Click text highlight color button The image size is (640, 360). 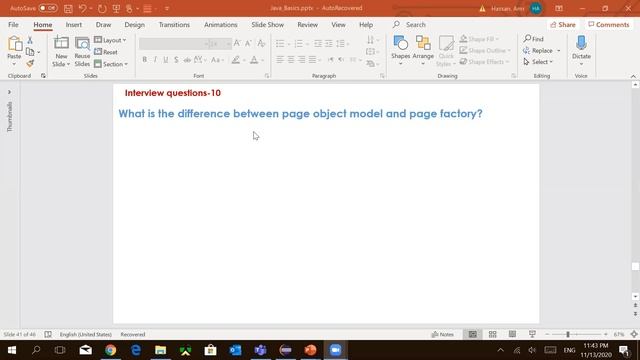[x=236, y=60]
